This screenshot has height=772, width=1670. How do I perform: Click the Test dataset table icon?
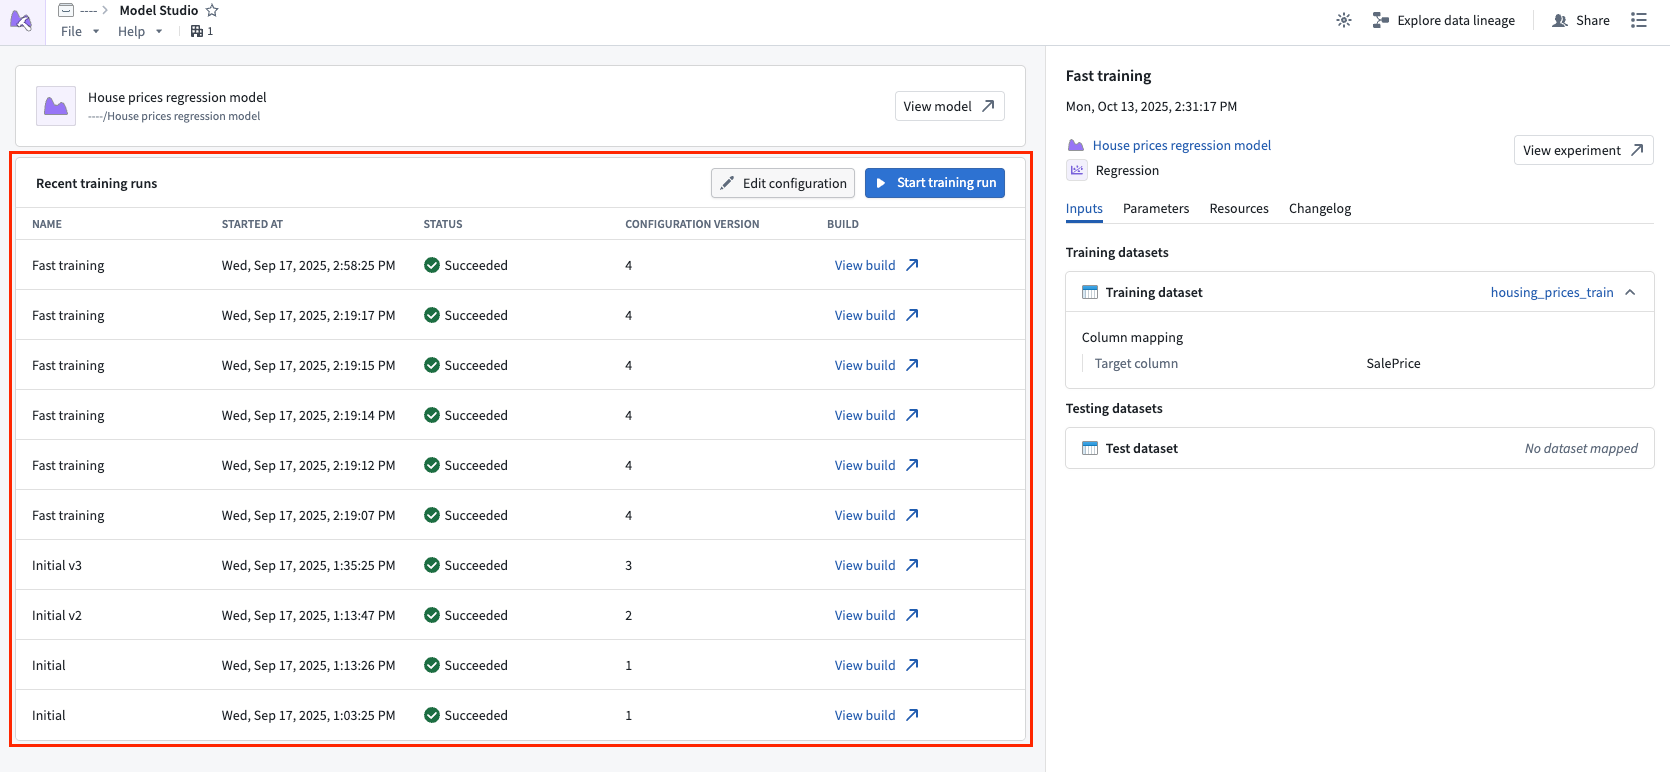click(1090, 448)
